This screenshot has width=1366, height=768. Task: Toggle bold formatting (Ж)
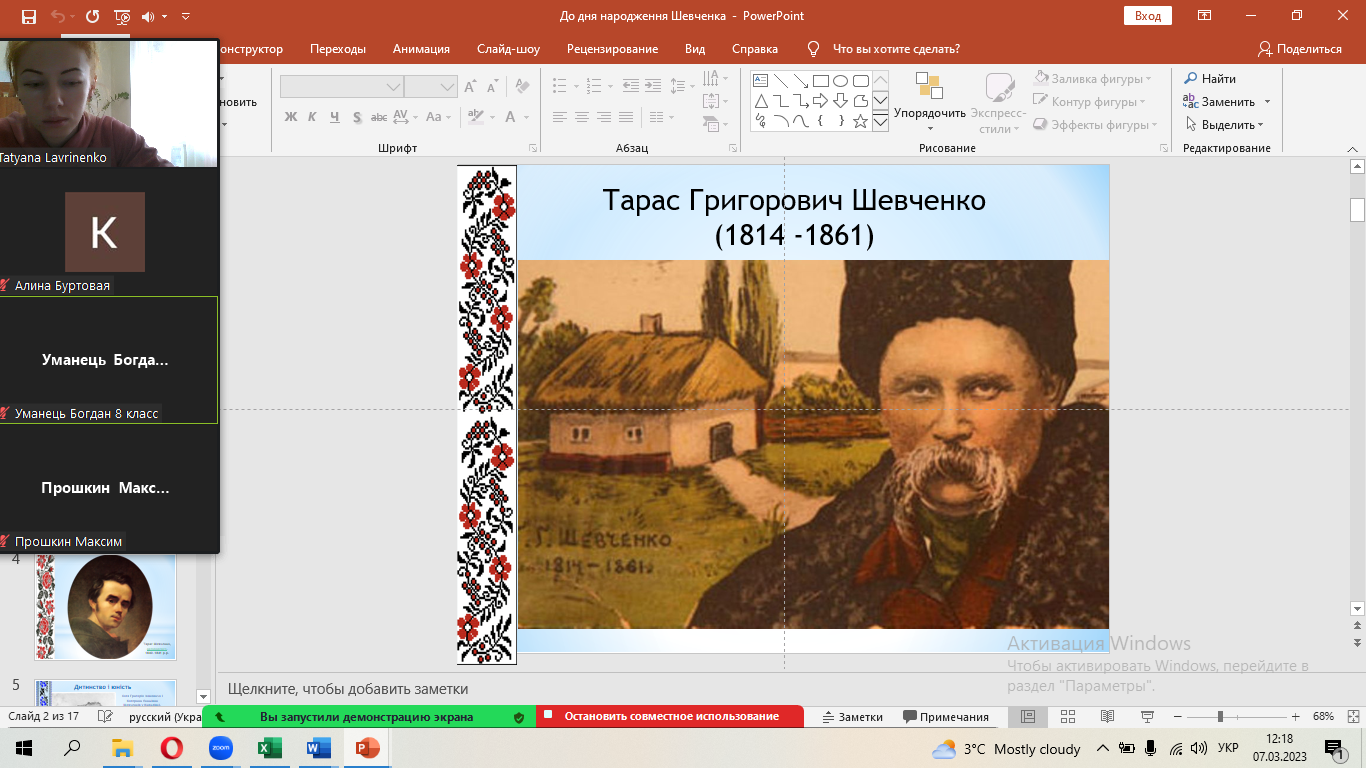(x=291, y=117)
